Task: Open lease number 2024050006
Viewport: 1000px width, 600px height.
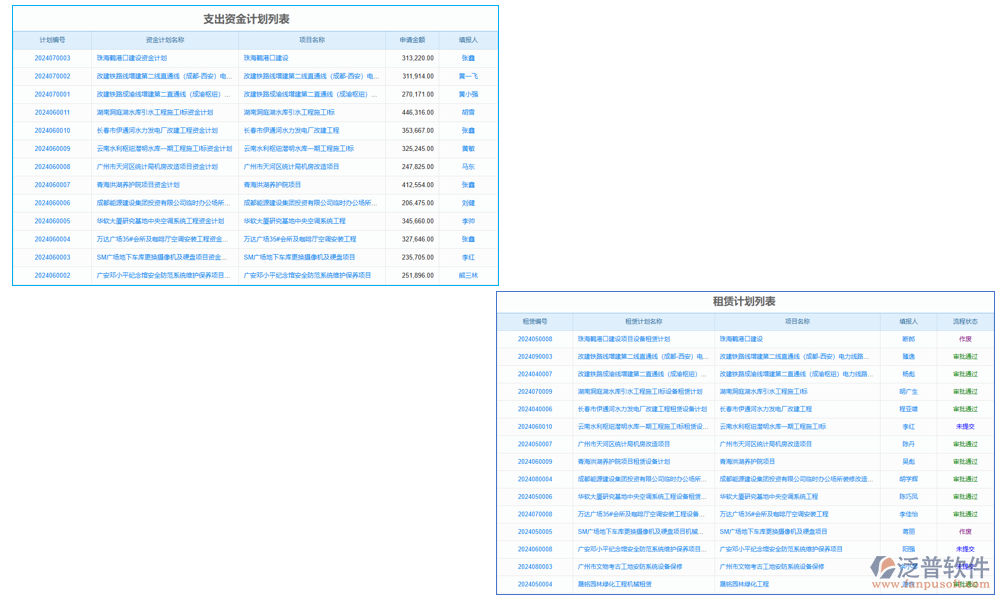Action: [535, 497]
